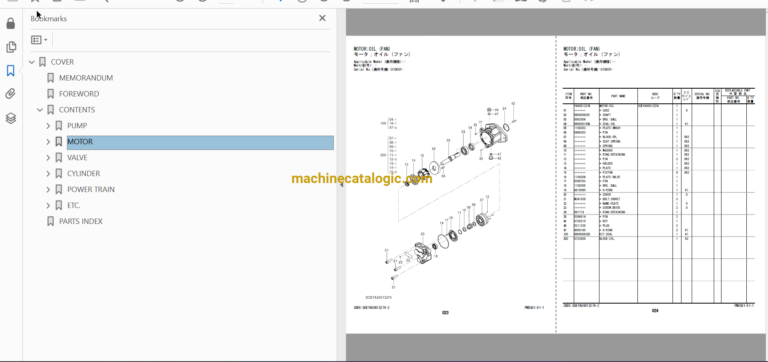Open the Layers panel icon
This screenshot has width=768, height=362.
coord(11,118)
